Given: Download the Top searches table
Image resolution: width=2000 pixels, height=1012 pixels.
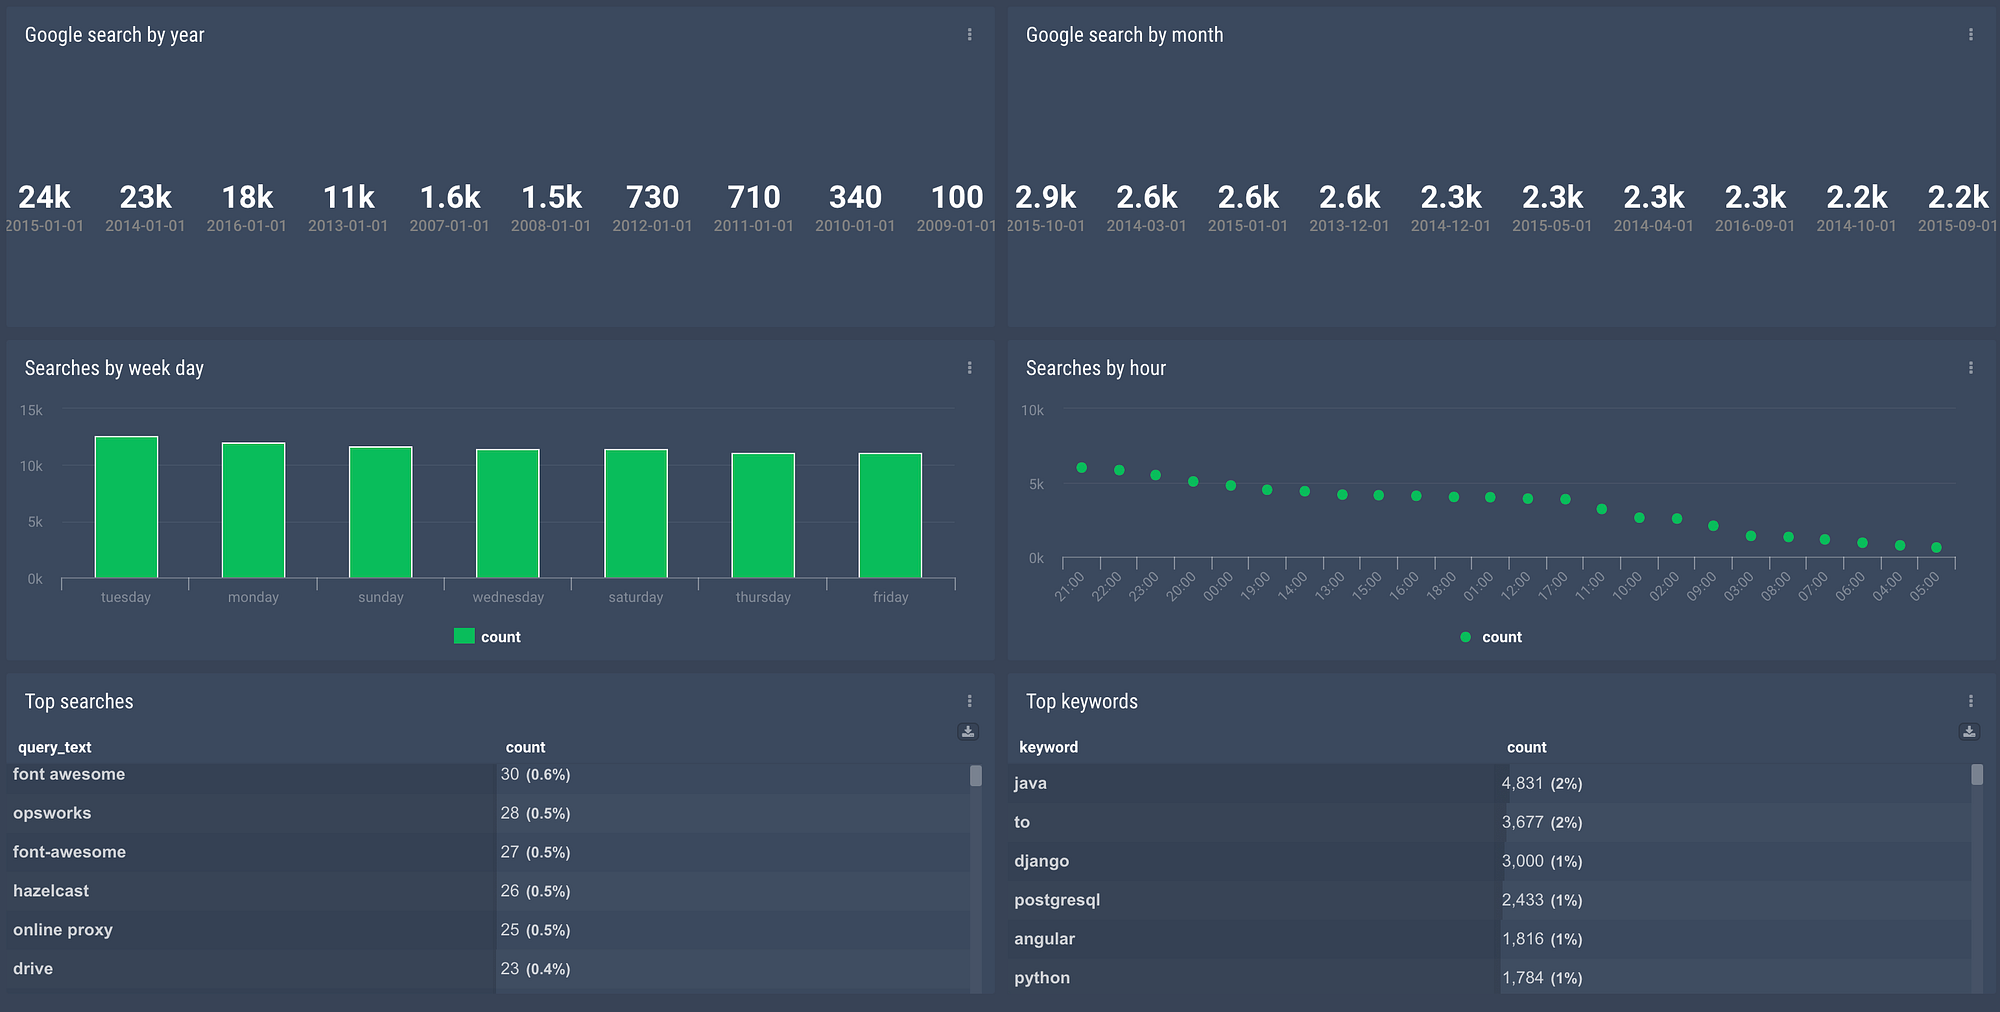Looking at the screenshot, I should [x=968, y=731].
